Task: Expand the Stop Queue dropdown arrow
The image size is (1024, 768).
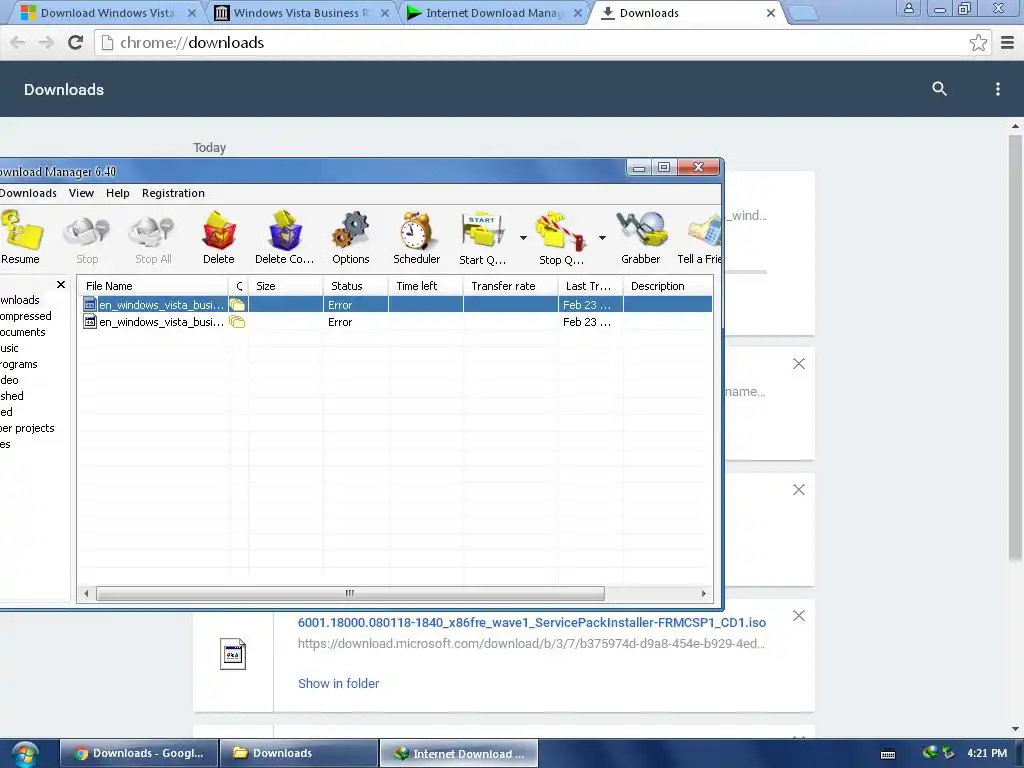Action: click(x=602, y=238)
